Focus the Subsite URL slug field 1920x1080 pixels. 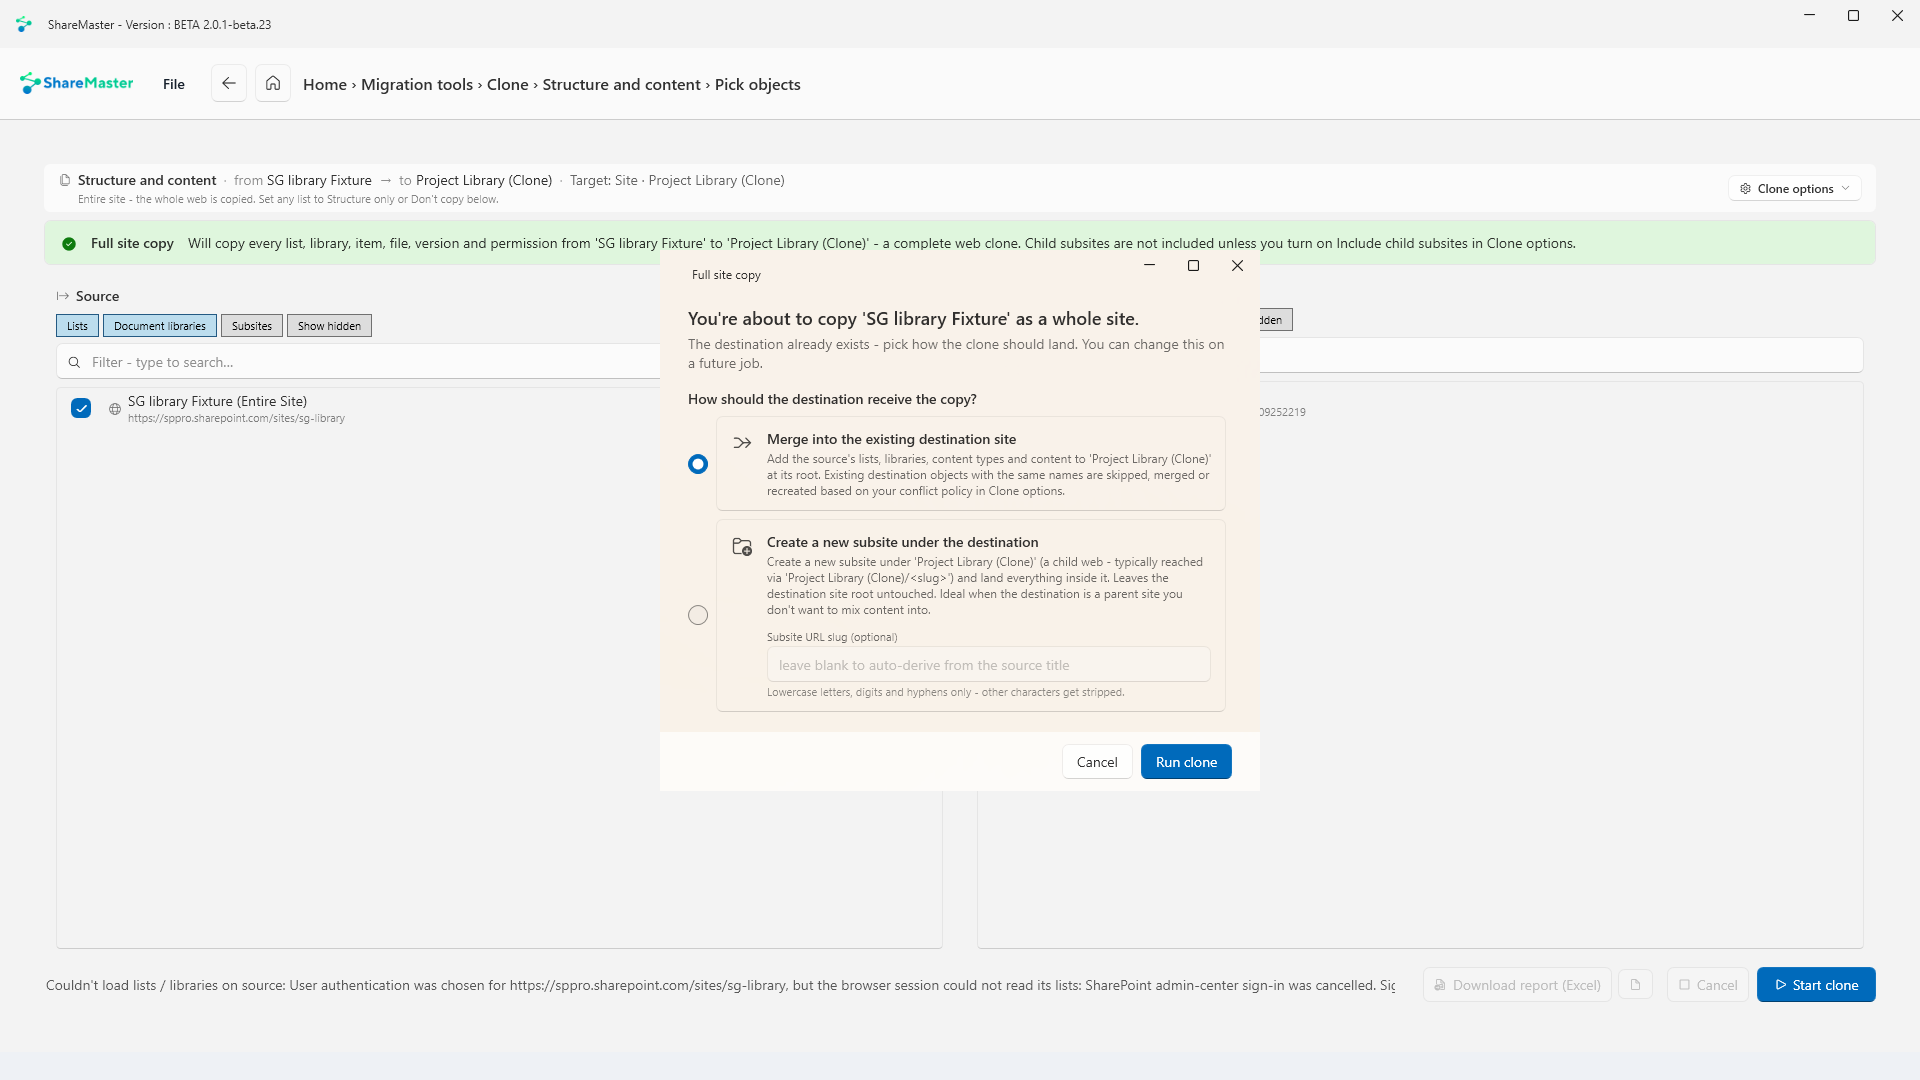pos(989,665)
